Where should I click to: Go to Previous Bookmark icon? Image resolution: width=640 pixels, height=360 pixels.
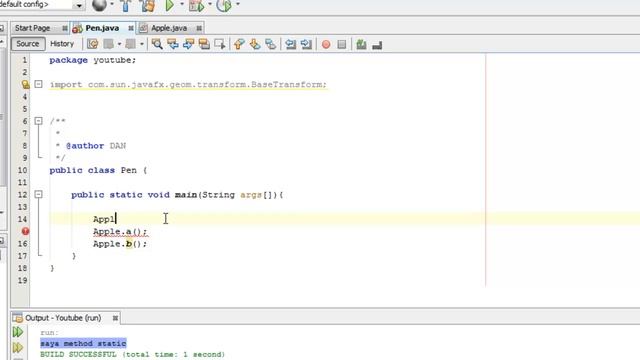click(x=239, y=44)
